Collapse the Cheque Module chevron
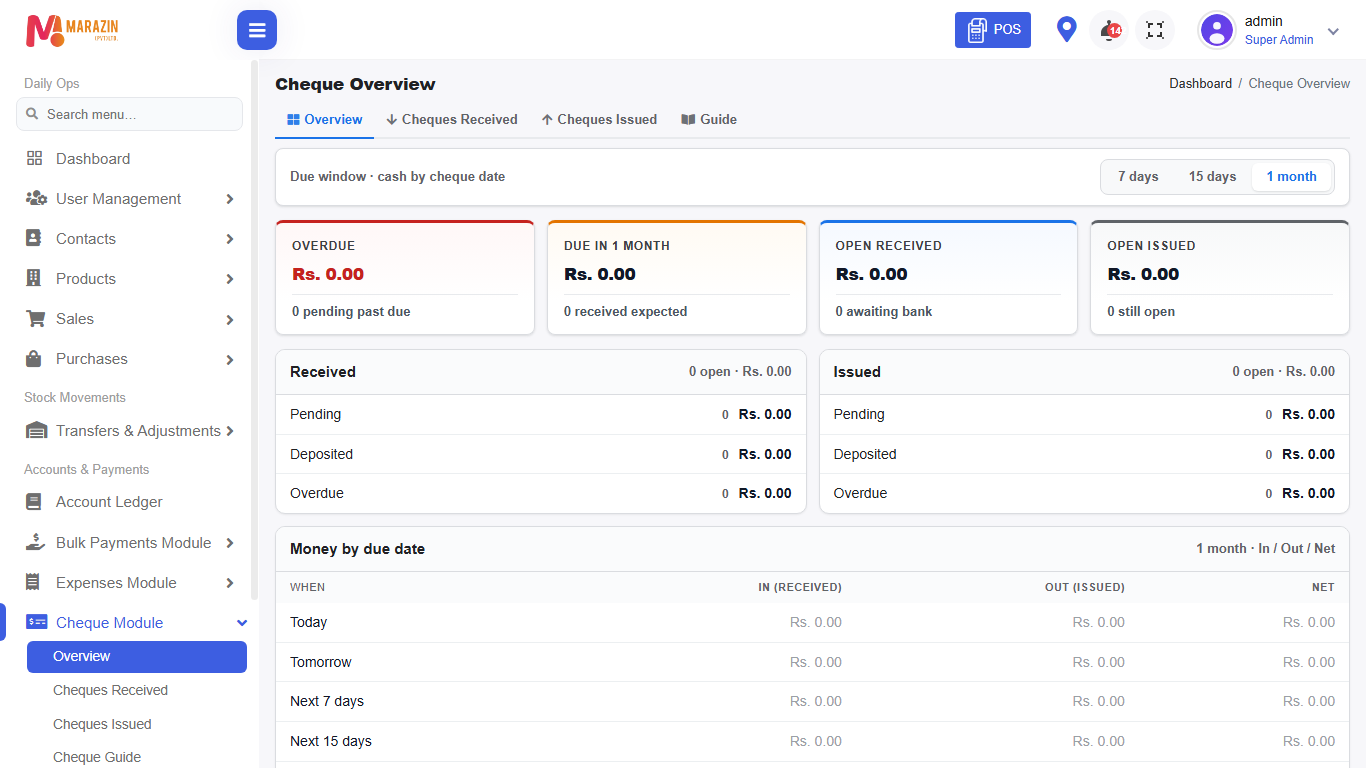 241,623
